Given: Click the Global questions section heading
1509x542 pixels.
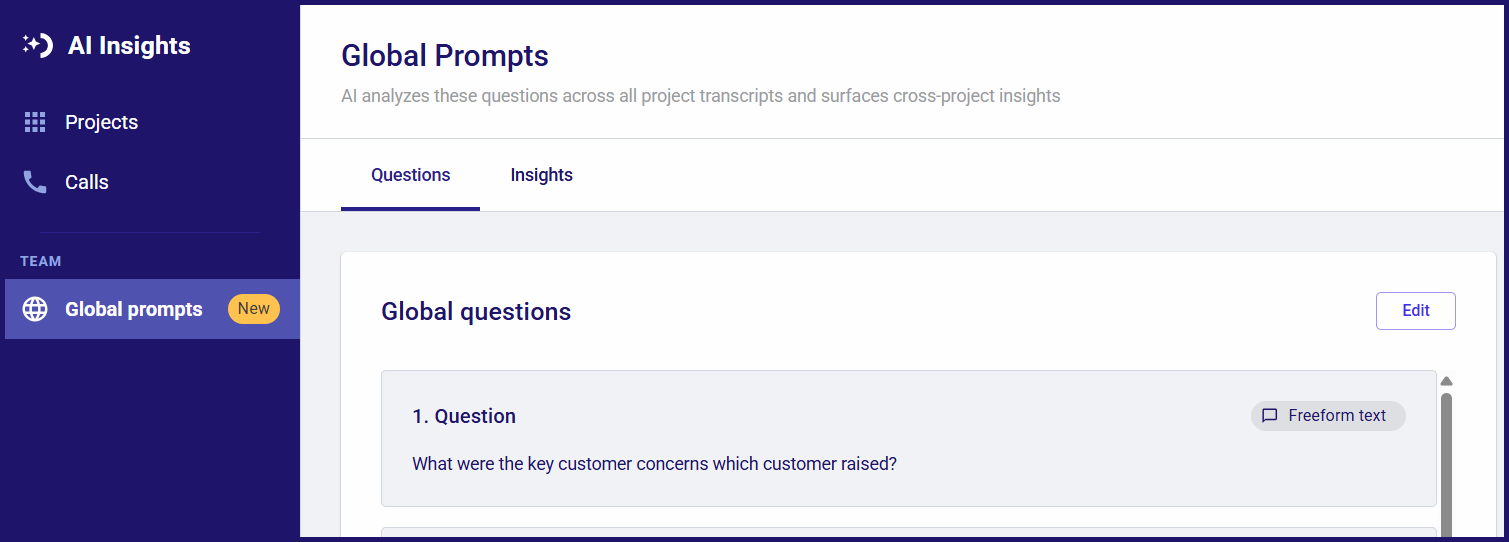Looking at the screenshot, I should click(476, 312).
